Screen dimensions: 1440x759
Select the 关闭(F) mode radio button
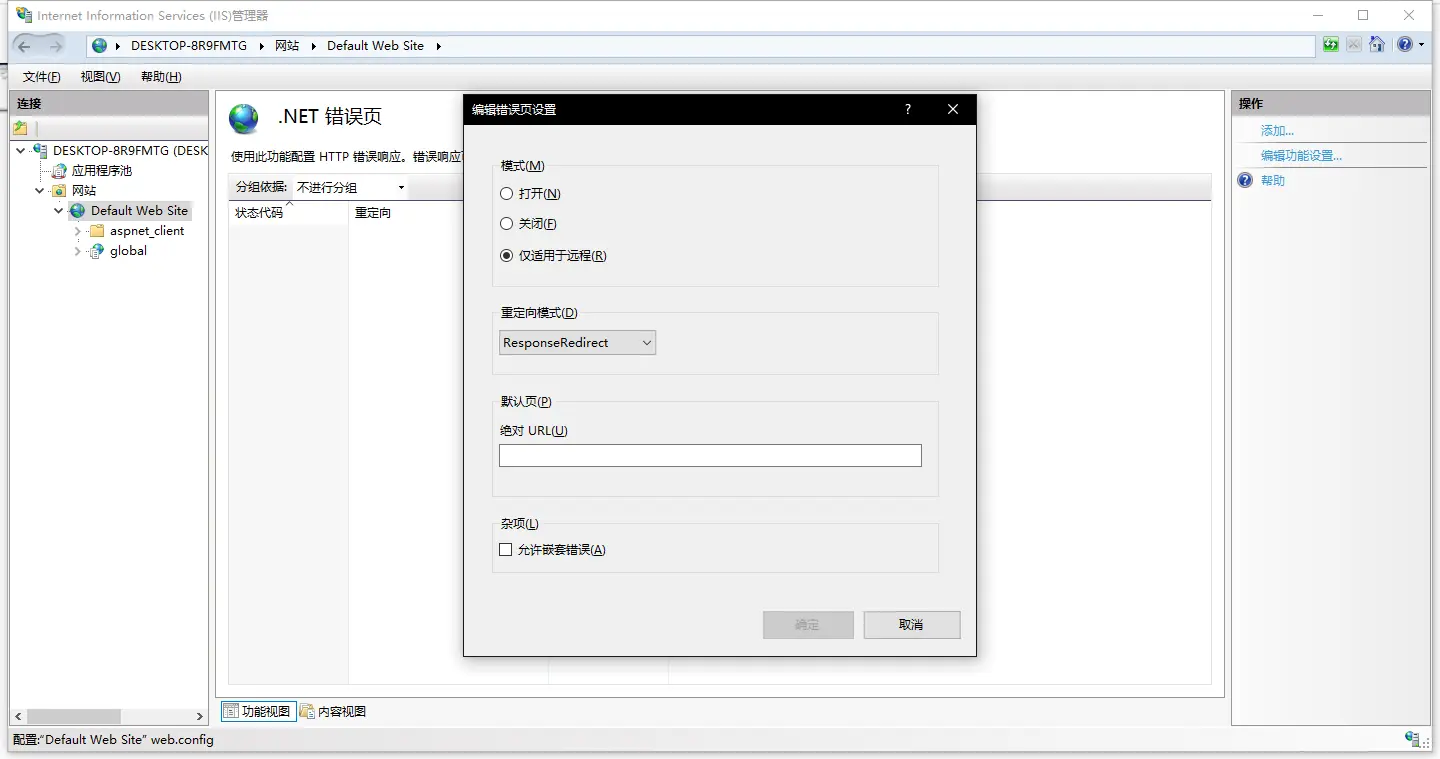pyautogui.click(x=506, y=224)
